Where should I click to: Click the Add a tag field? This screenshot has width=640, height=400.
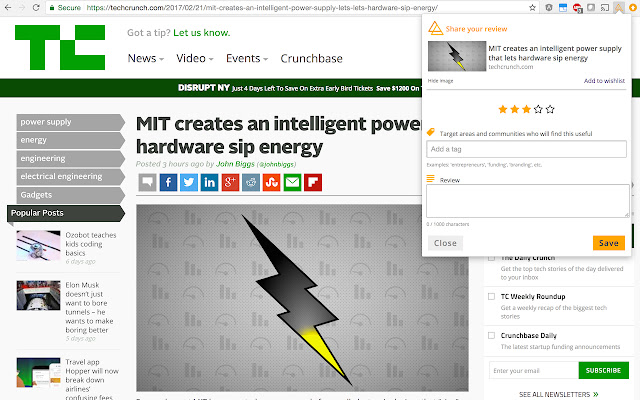point(527,149)
